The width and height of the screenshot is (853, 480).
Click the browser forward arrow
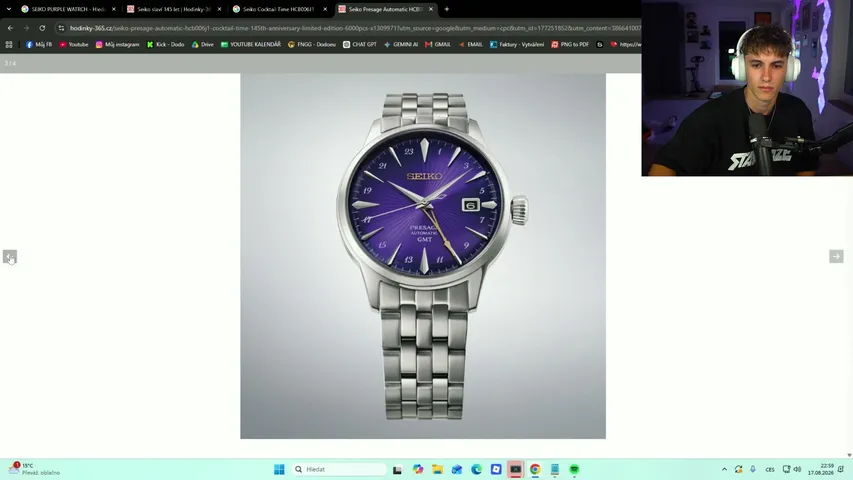(x=26, y=28)
